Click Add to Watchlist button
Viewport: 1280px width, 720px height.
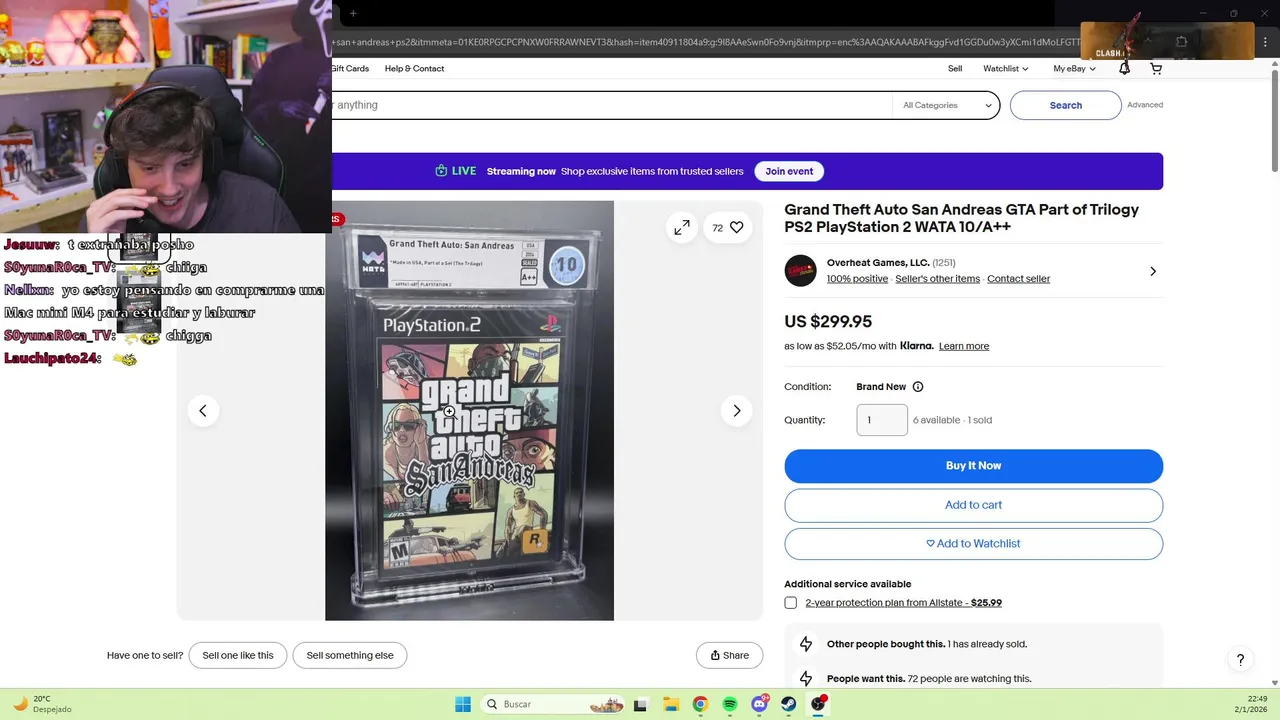973,544
